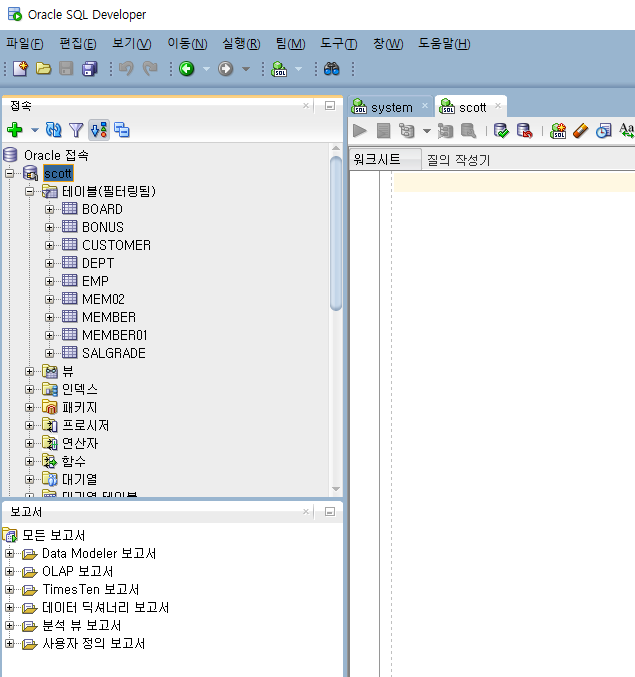
Task: Click the Run Script icon
Action: pyautogui.click(x=383, y=130)
